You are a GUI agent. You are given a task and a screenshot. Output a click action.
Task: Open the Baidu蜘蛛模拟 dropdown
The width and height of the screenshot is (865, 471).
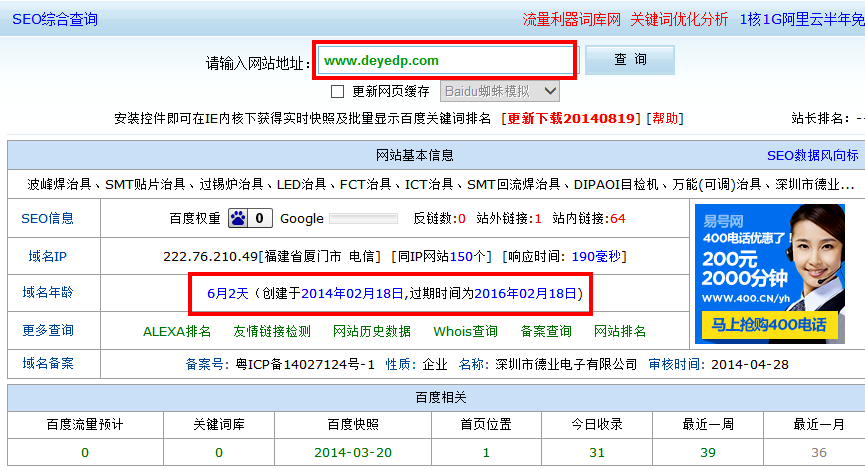coord(500,91)
